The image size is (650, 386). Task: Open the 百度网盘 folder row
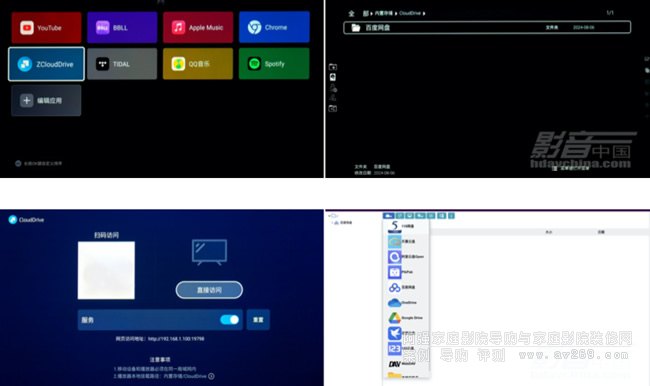(487, 27)
